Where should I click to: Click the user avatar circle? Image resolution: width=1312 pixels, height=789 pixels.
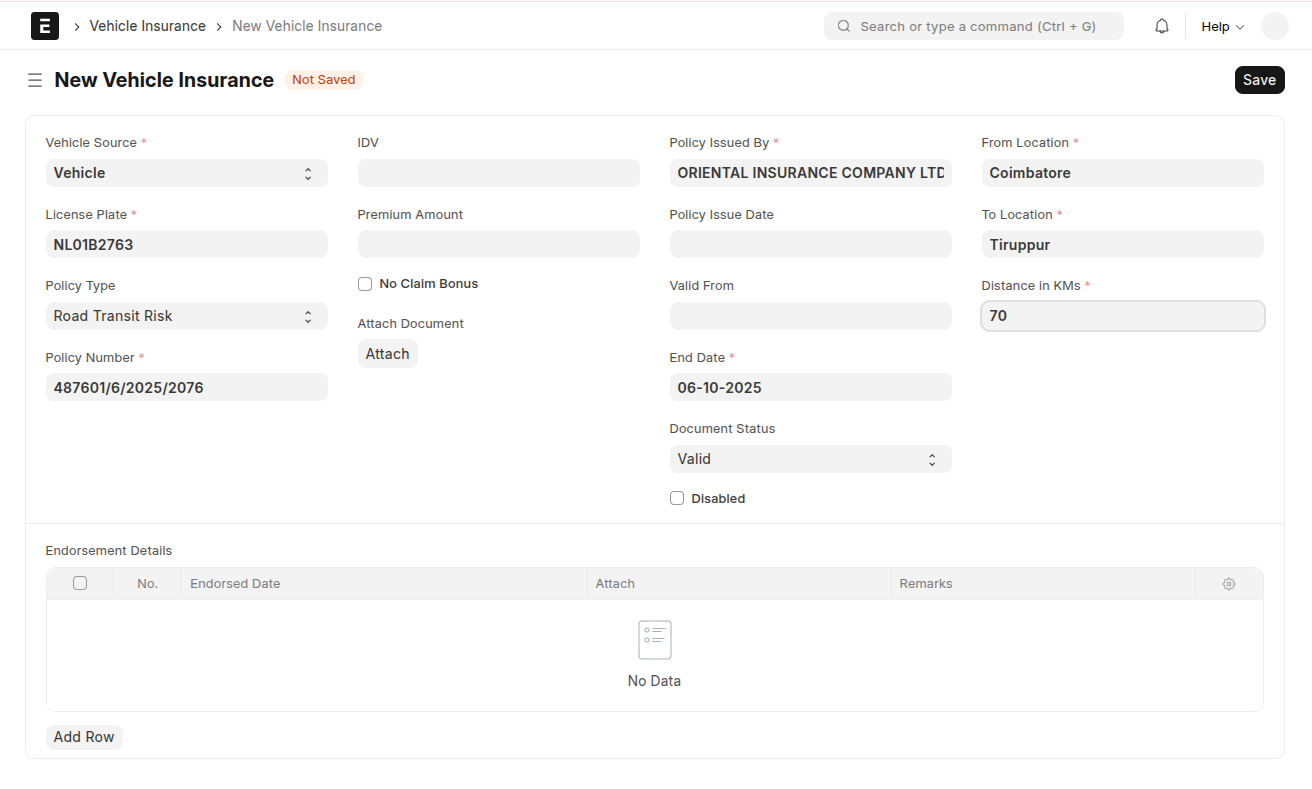[1274, 27]
